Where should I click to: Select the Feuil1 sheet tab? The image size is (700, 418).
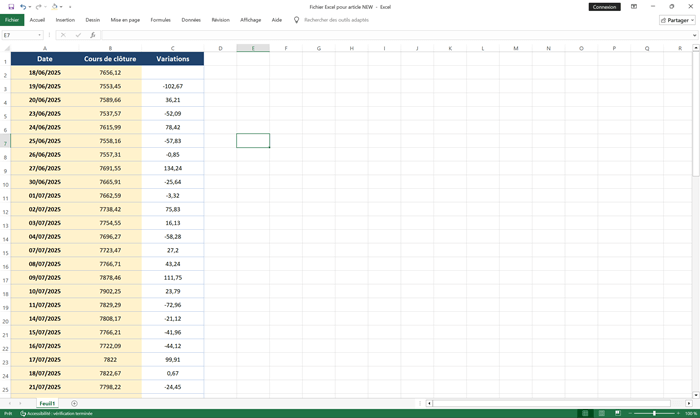pyautogui.click(x=47, y=403)
